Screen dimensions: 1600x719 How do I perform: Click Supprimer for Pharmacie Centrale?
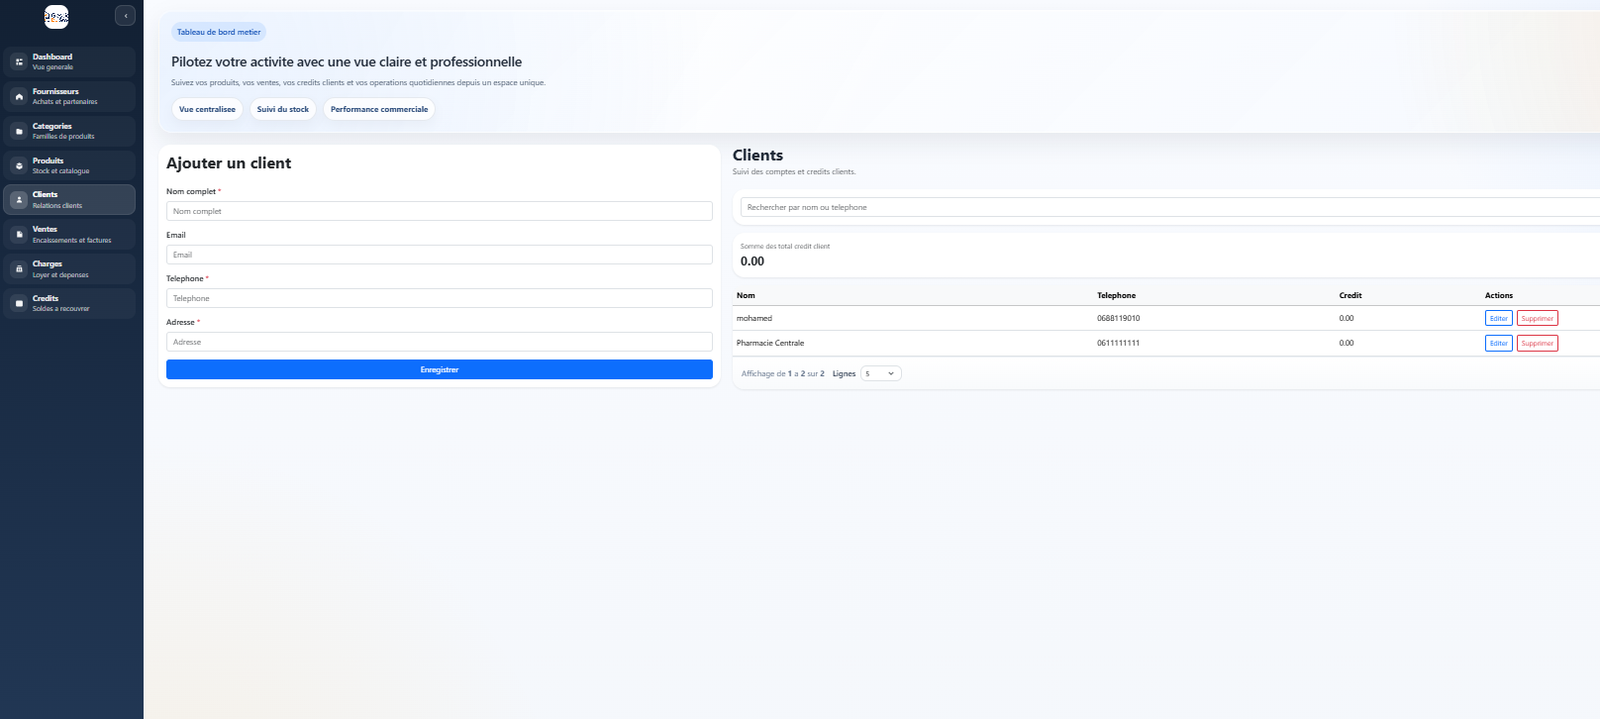[x=1537, y=343]
